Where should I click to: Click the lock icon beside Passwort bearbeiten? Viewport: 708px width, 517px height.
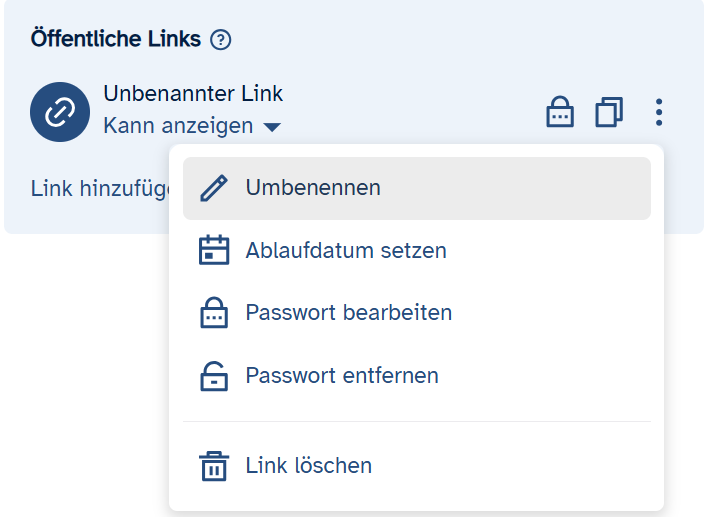214,313
